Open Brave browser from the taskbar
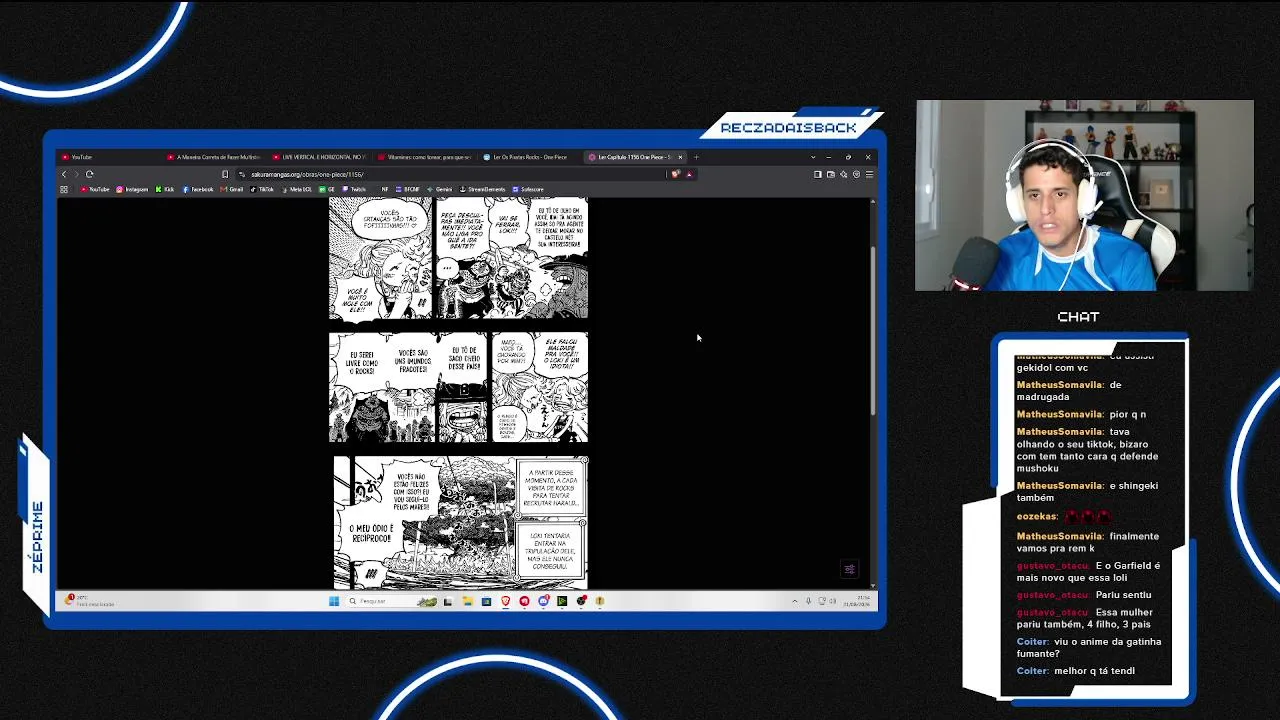The width and height of the screenshot is (1280, 720). 505,601
